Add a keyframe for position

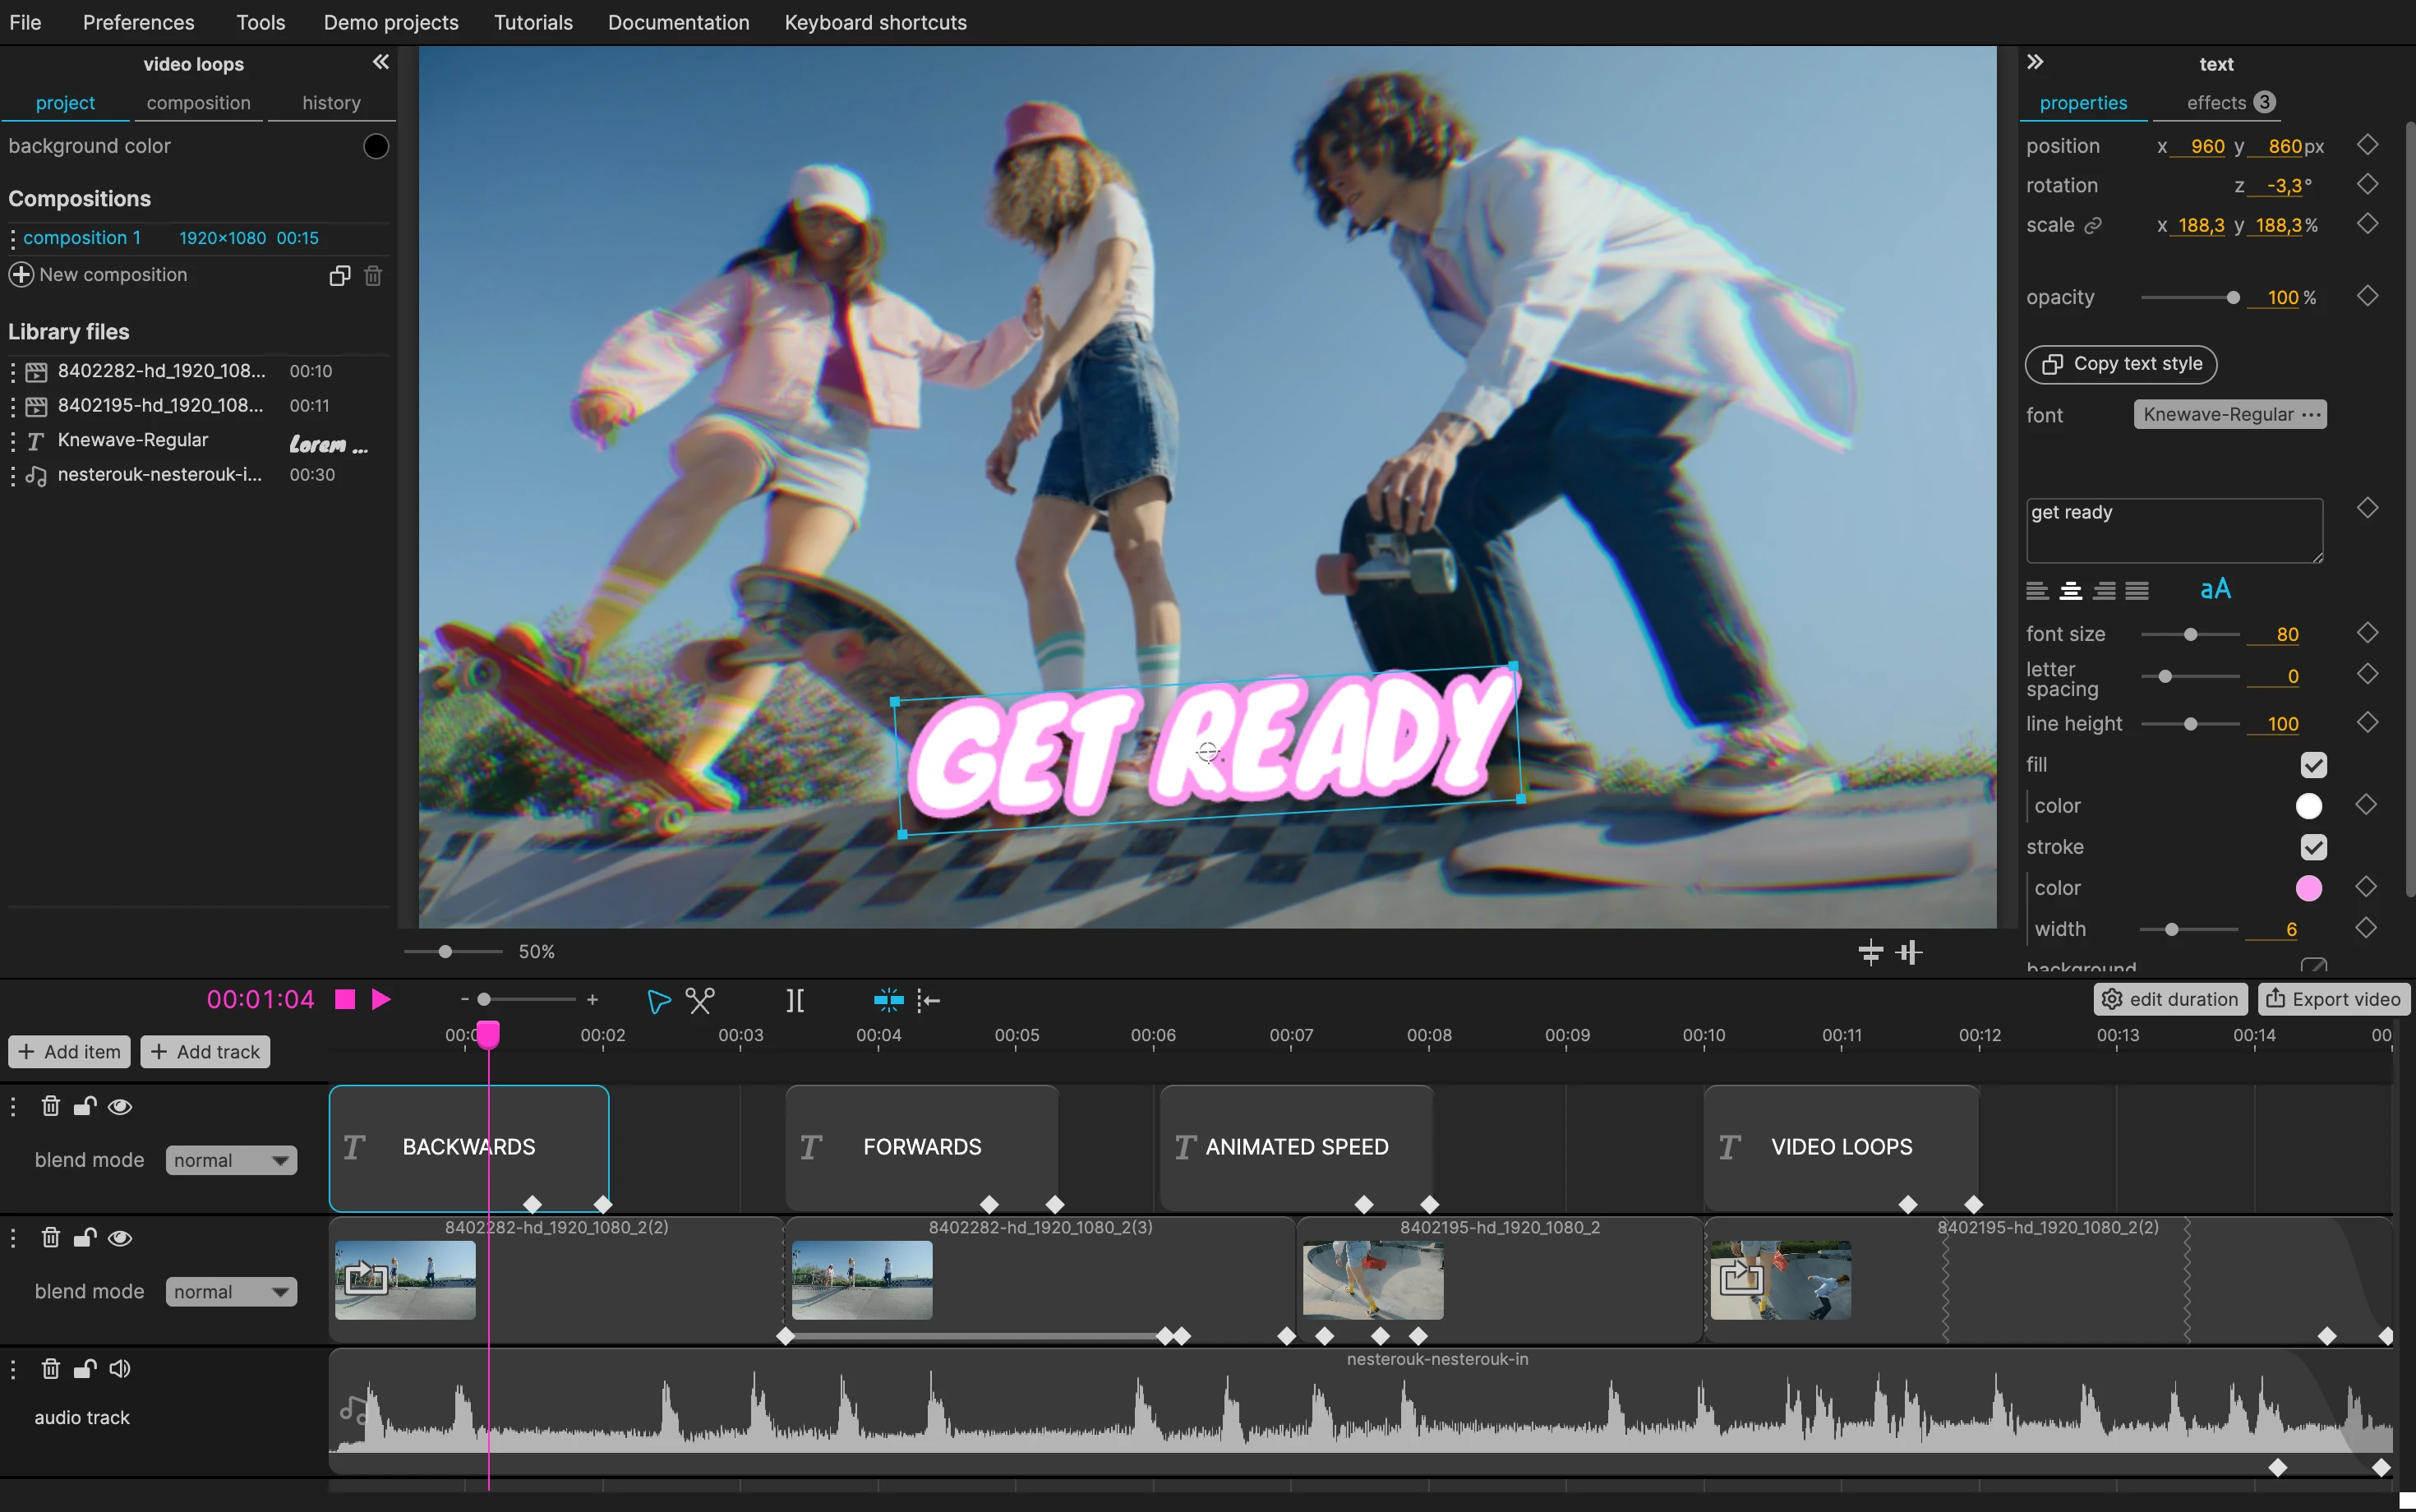pyautogui.click(x=2367, y=145)
